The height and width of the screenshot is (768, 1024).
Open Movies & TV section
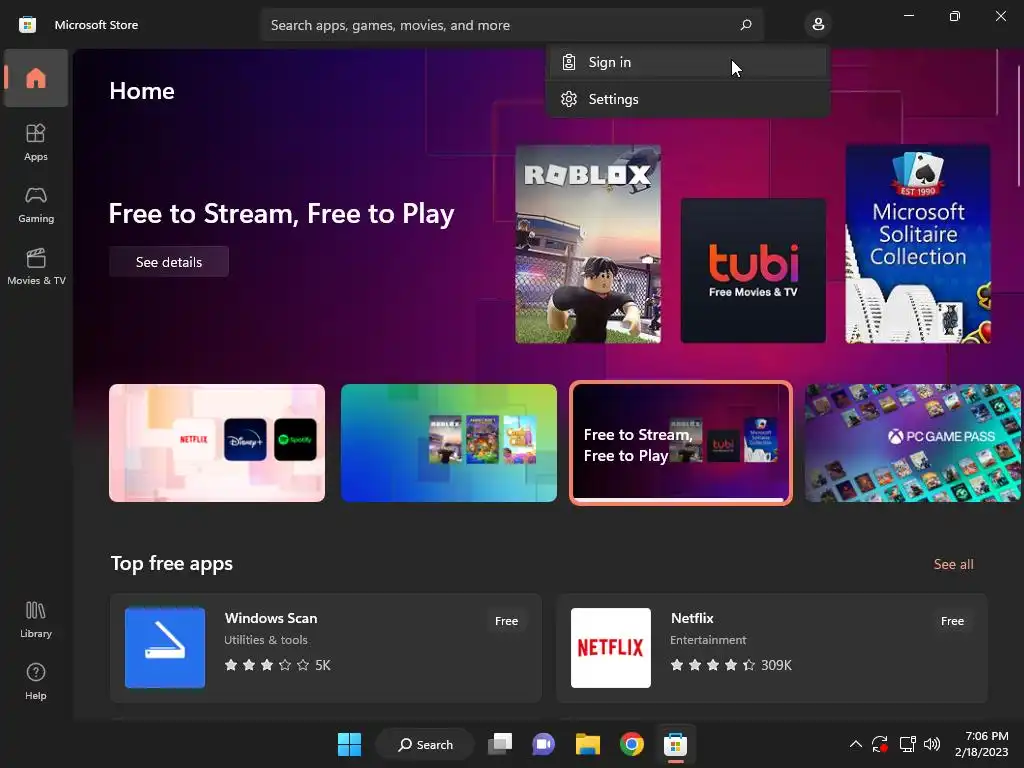pos(35,266)
